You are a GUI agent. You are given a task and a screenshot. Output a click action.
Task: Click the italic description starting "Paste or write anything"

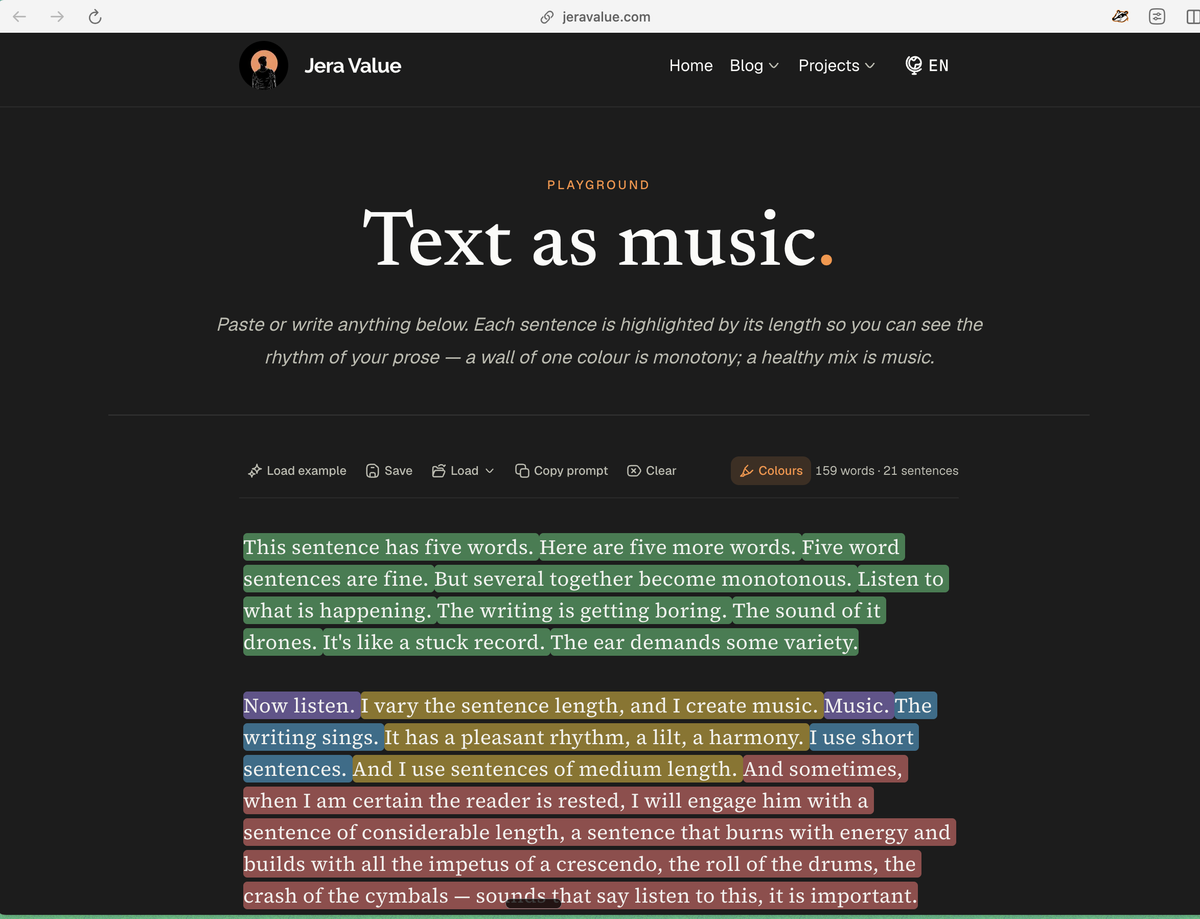pyautogui.click(x=599, y=341)
